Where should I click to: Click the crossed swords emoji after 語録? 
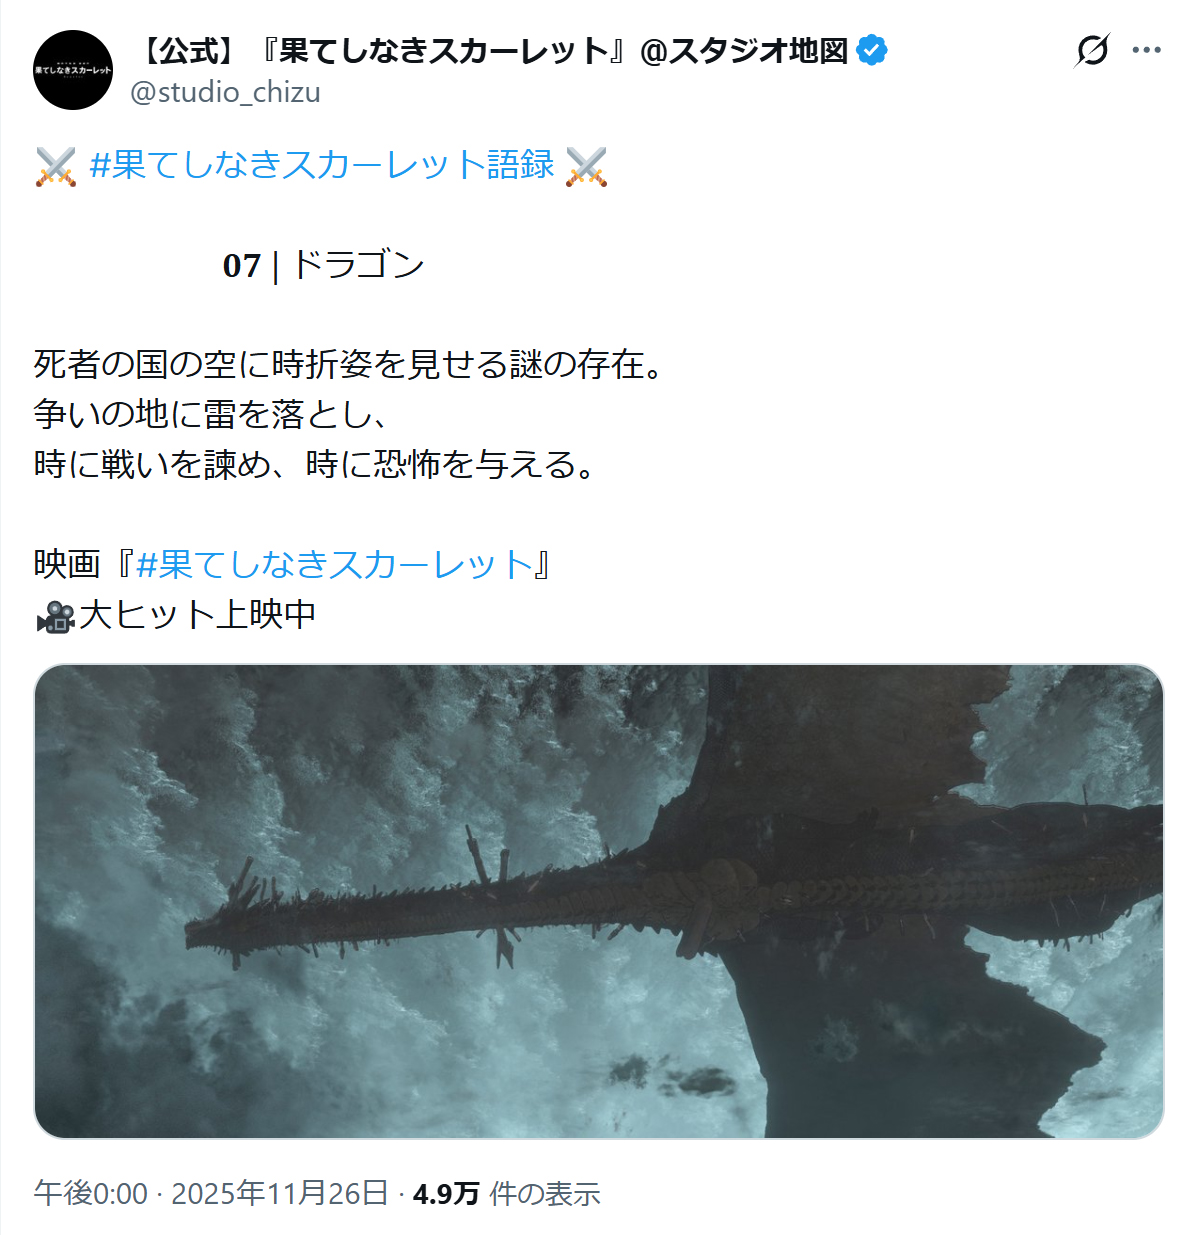point(586,166)
